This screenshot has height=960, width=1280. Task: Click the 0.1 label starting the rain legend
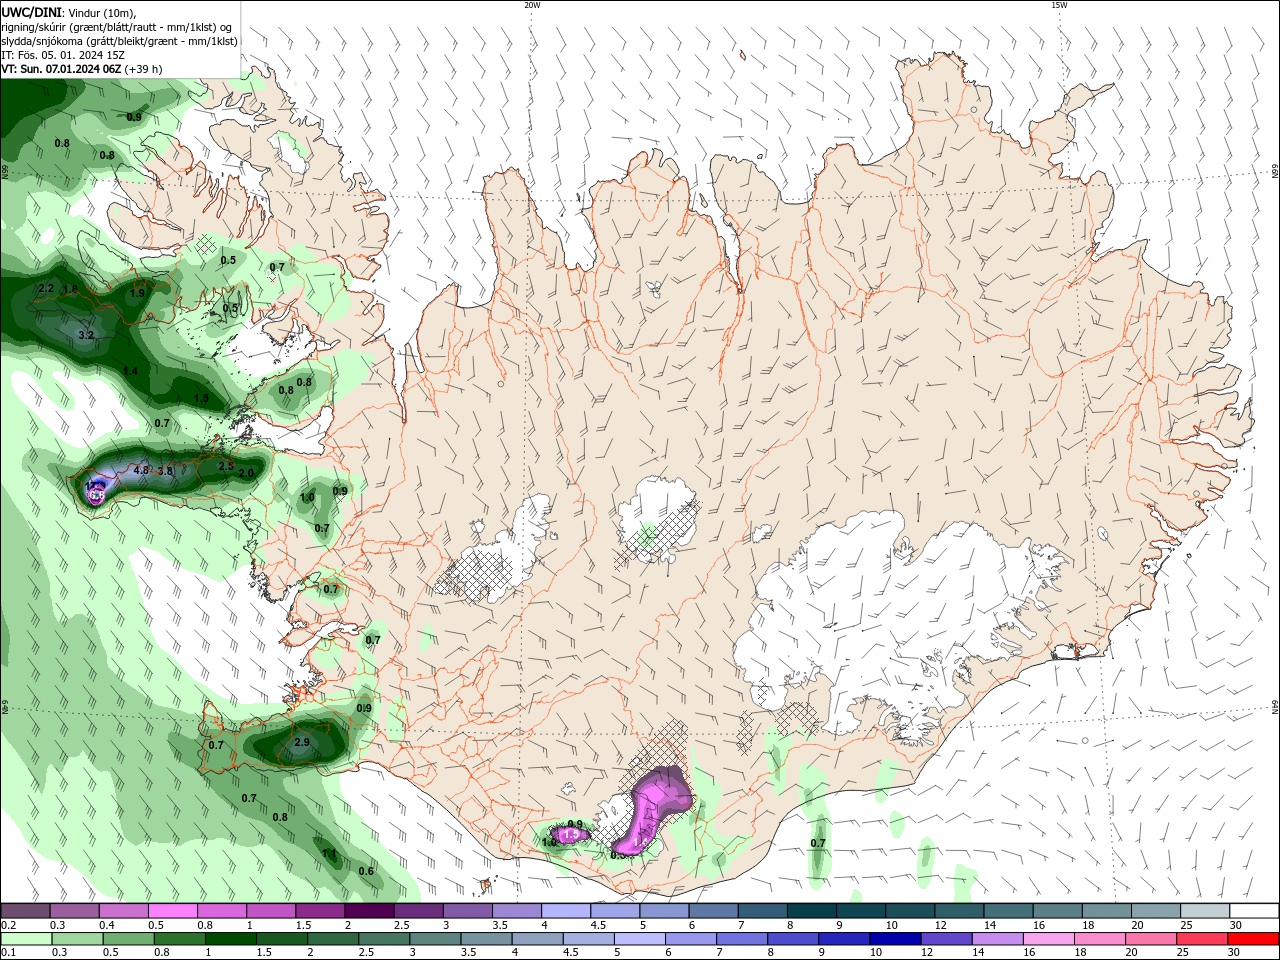[9, 953]
